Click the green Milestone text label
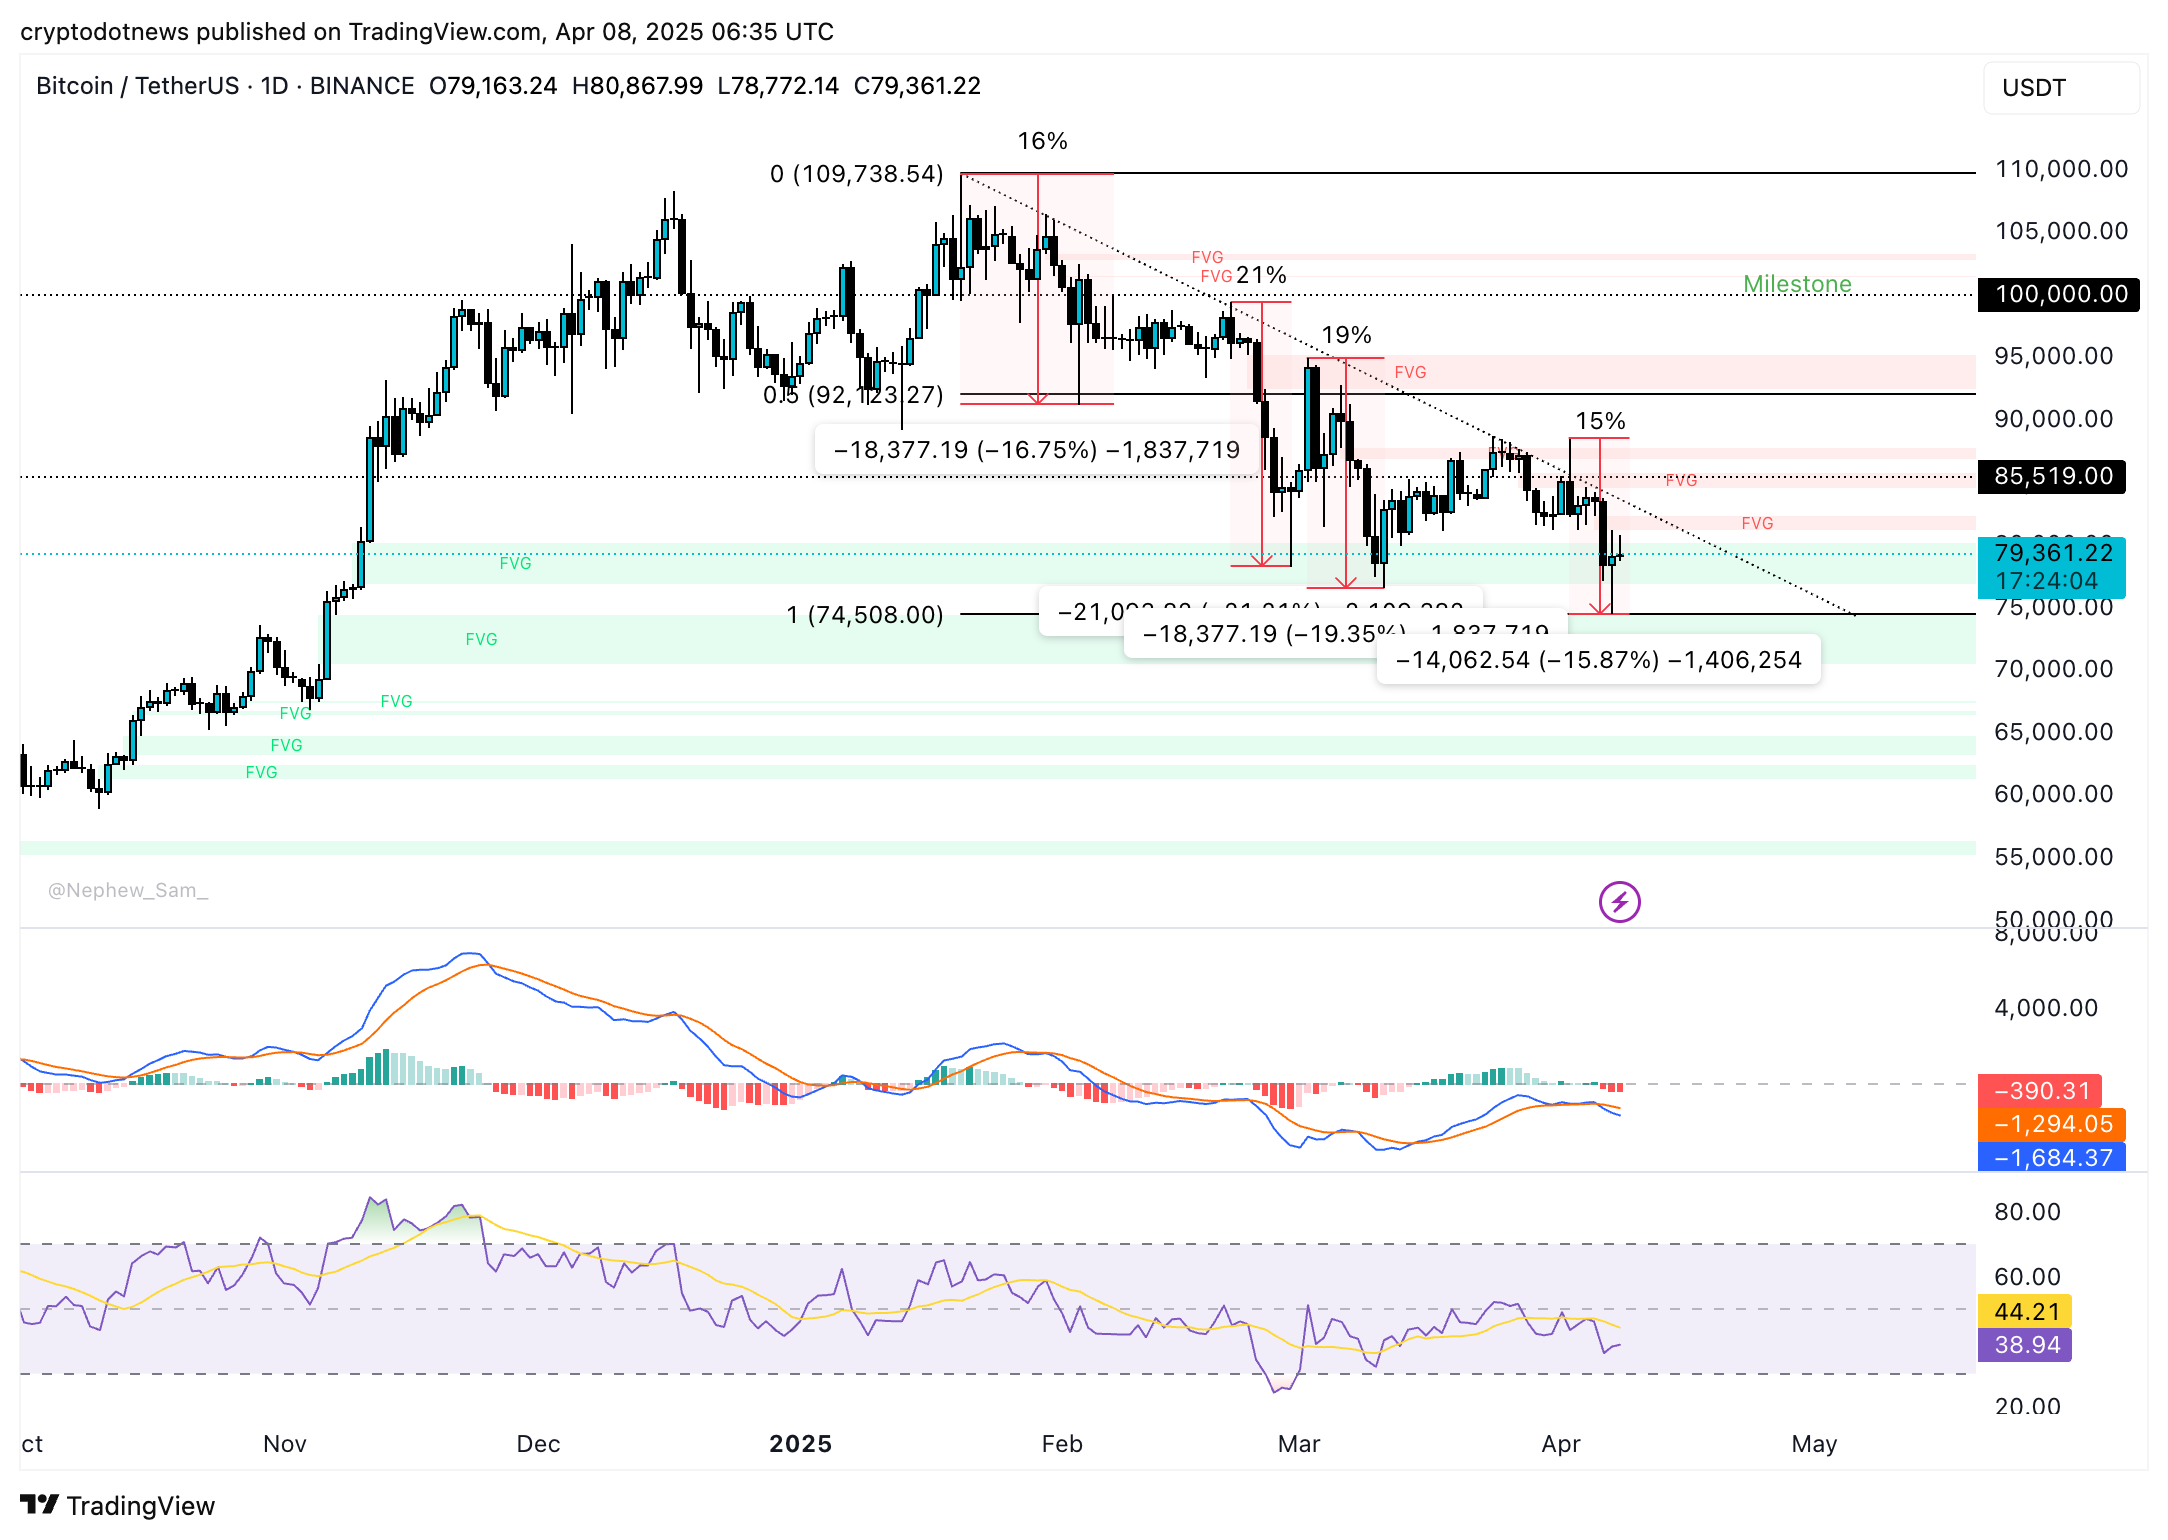Screen dimensions: 2168x1540 [1797, 284]
